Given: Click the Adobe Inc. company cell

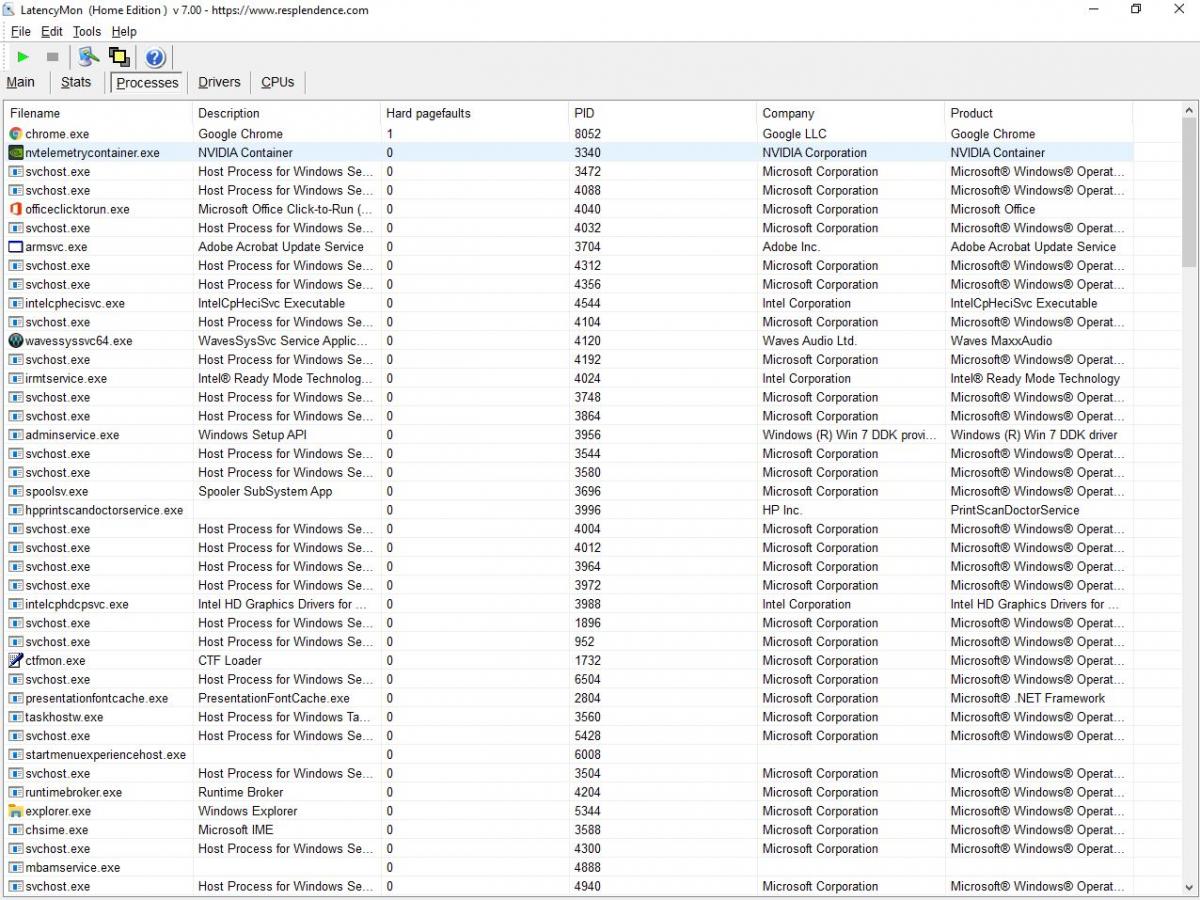Looking at the screenshot, I should (791, 247).
